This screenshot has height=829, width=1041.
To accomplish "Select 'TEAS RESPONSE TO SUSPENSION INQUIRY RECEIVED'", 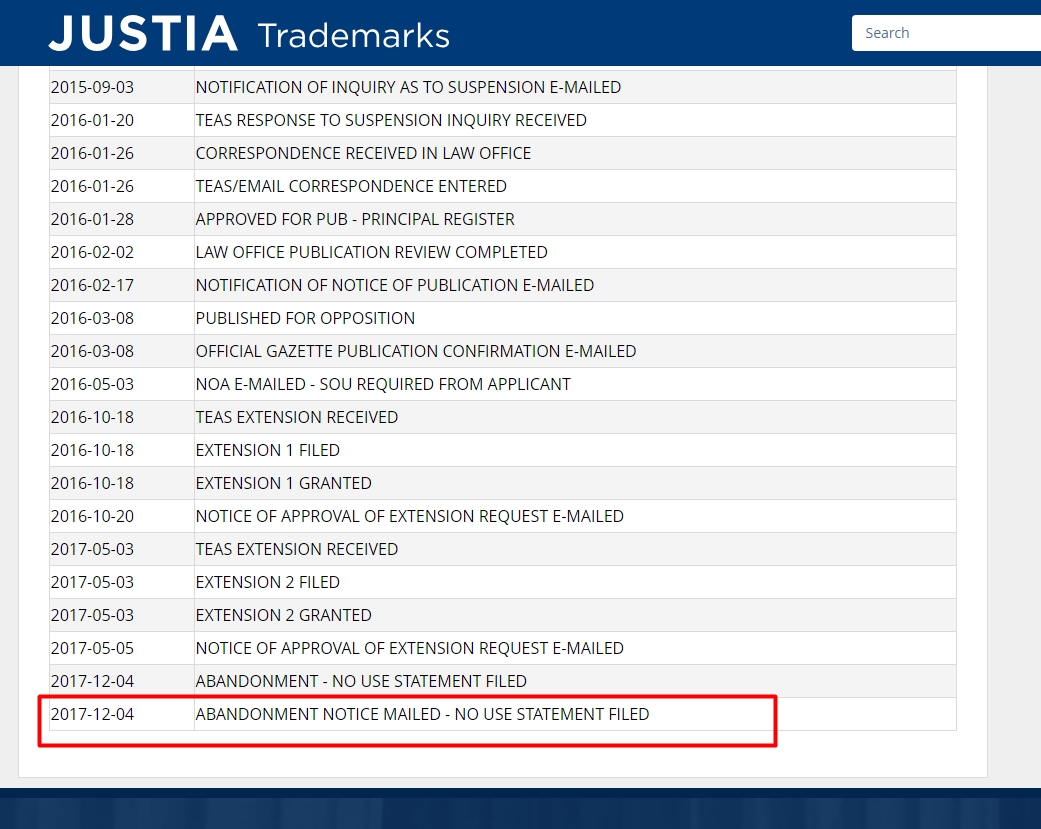I will click(391, 120).
